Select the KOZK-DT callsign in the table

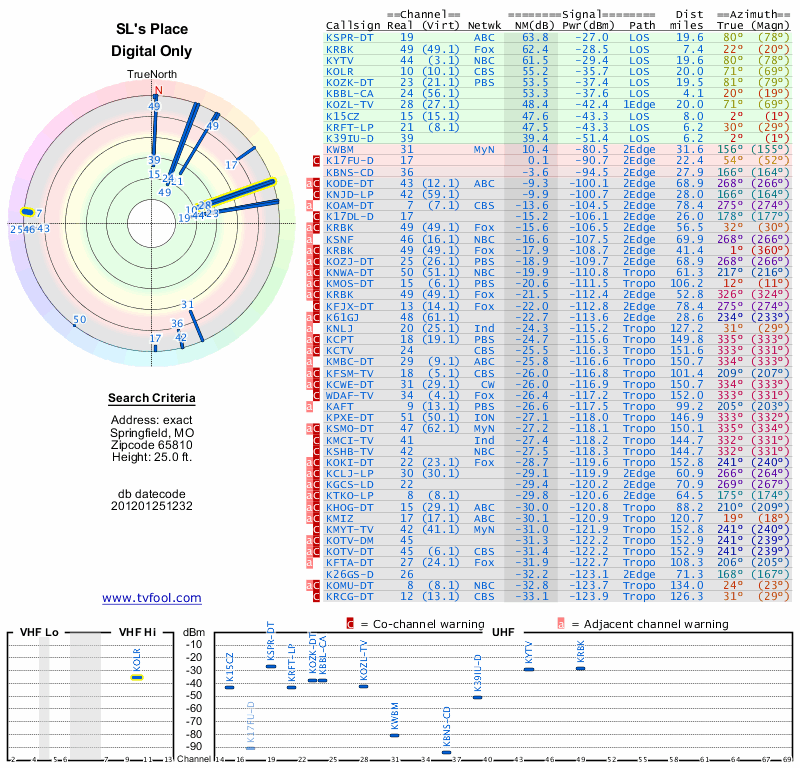[x=350, y=83]
